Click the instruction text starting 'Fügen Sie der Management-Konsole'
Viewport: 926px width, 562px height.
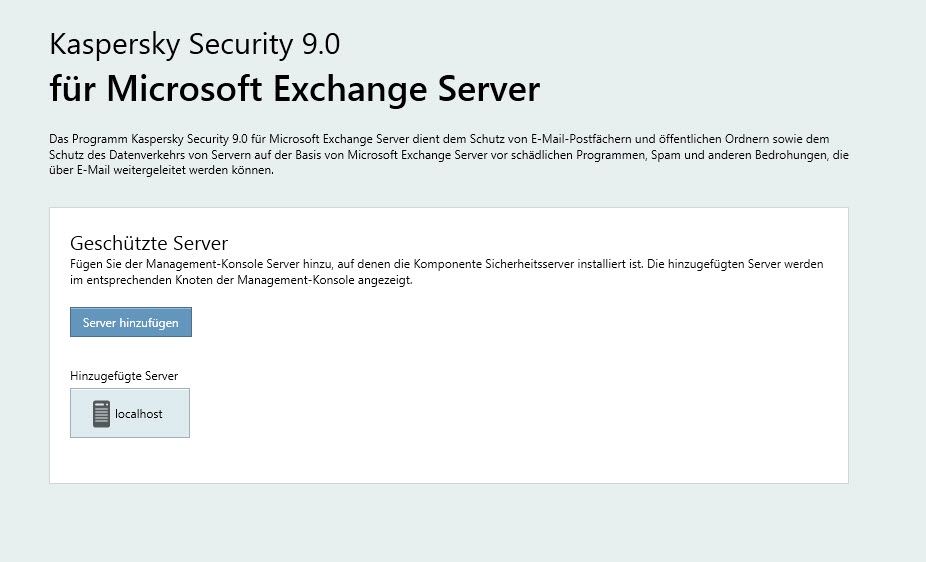click(446, 272)
